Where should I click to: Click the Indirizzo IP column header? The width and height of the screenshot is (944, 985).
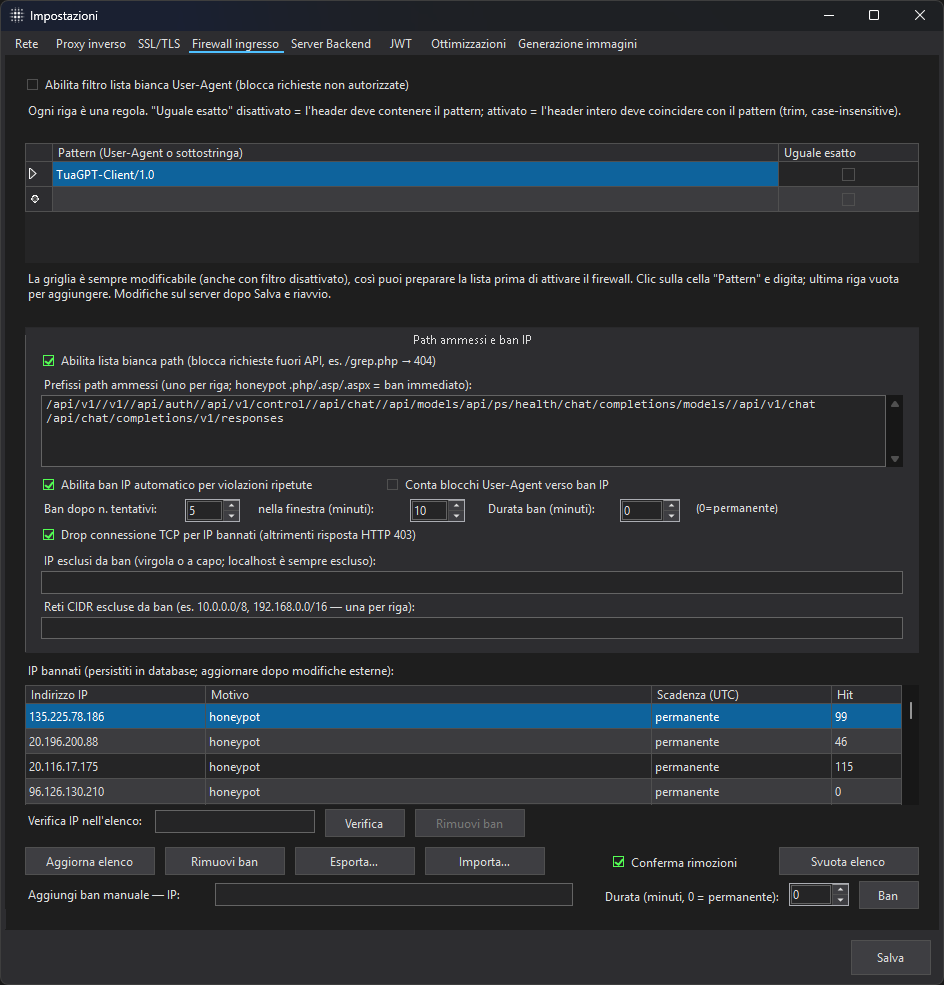115,695
